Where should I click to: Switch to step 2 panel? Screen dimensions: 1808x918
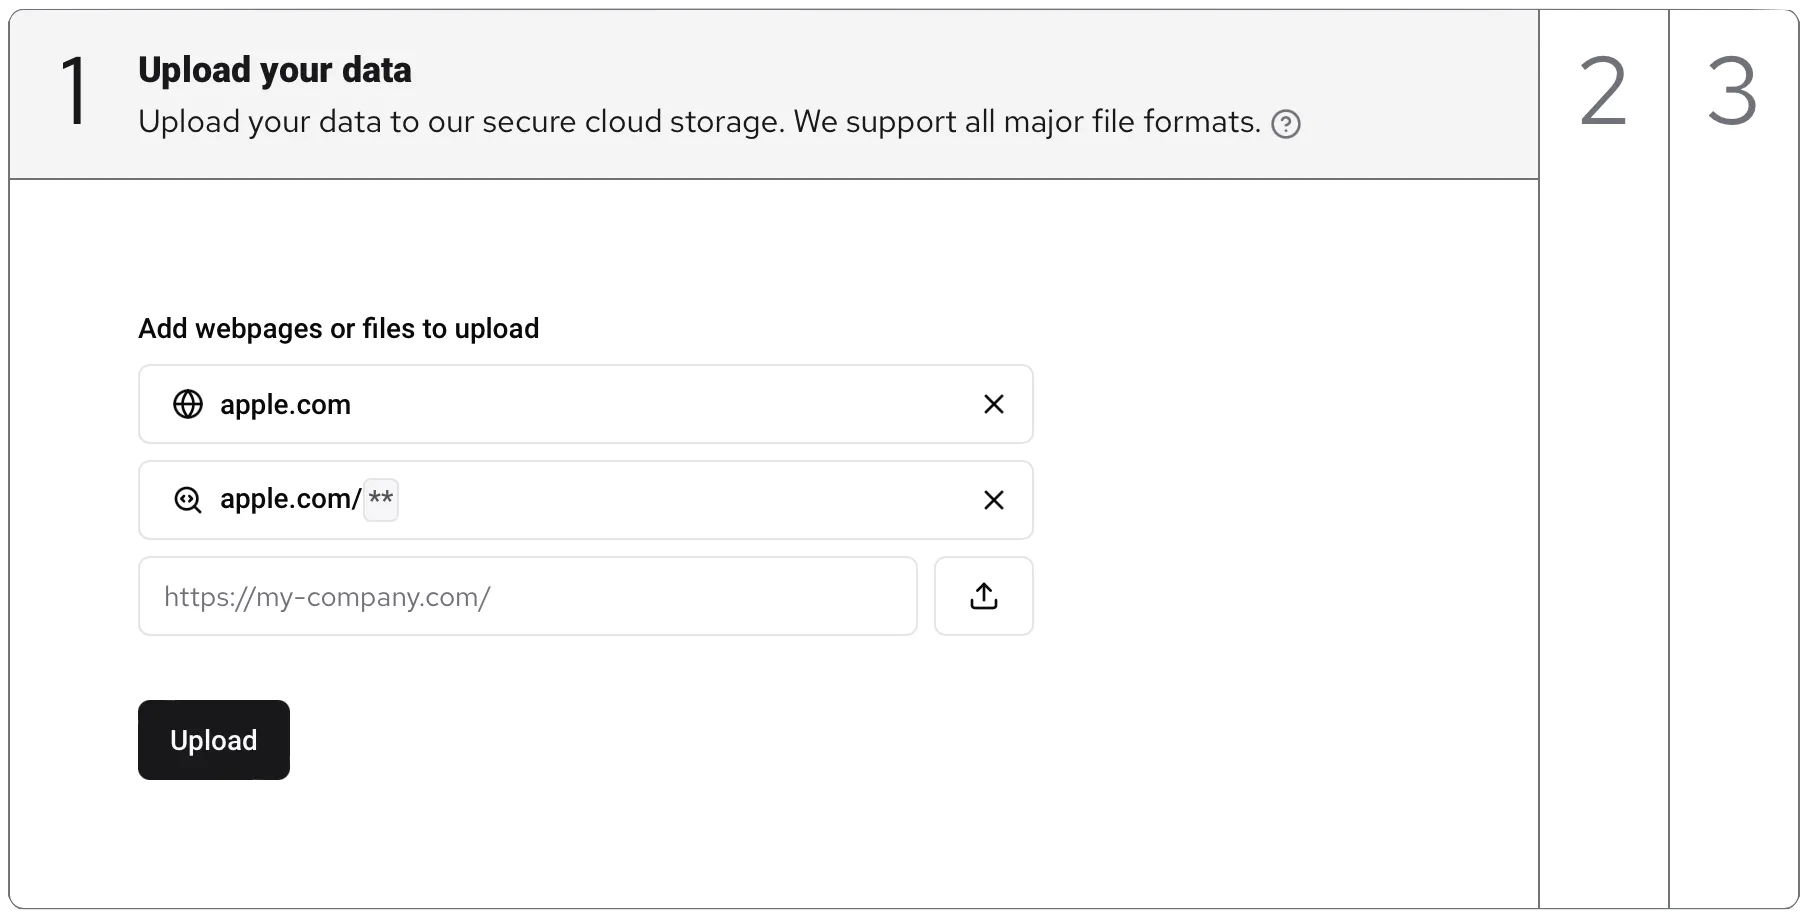1603,92
